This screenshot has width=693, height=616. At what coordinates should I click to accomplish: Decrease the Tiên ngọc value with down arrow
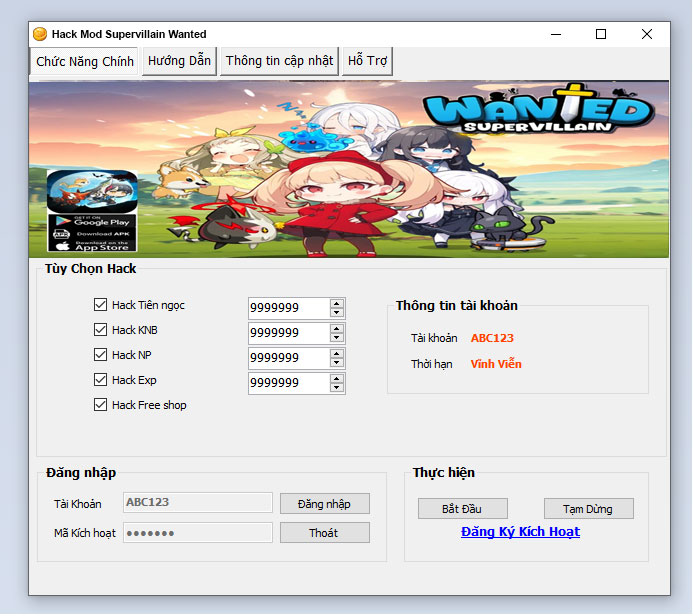tap(337, 312)
